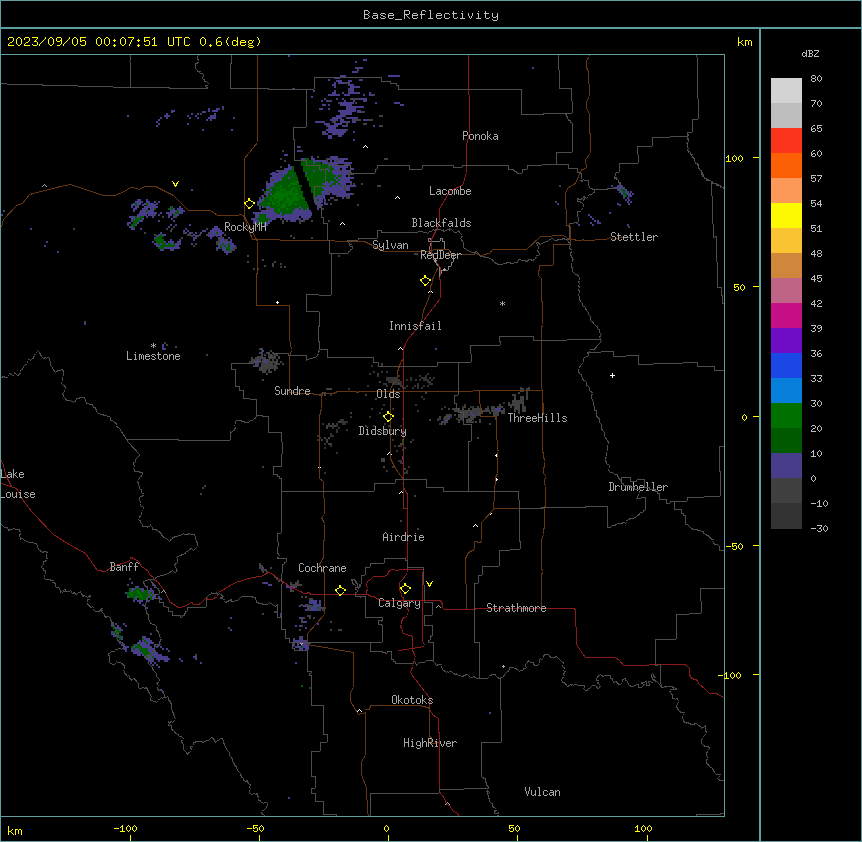
Task: Select the RedDeer label
Action: pos(440,255)
